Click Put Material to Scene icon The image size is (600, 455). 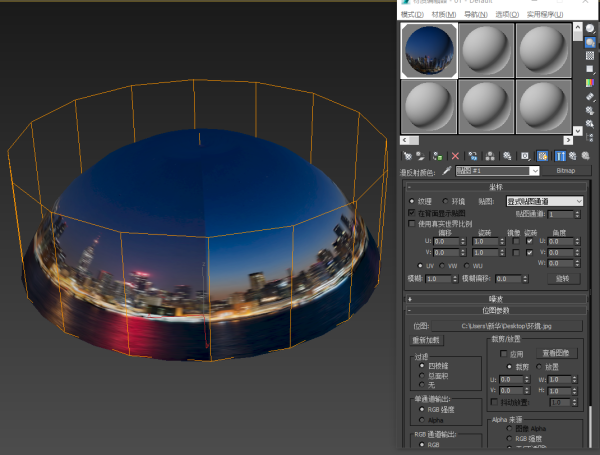point(421,156)
